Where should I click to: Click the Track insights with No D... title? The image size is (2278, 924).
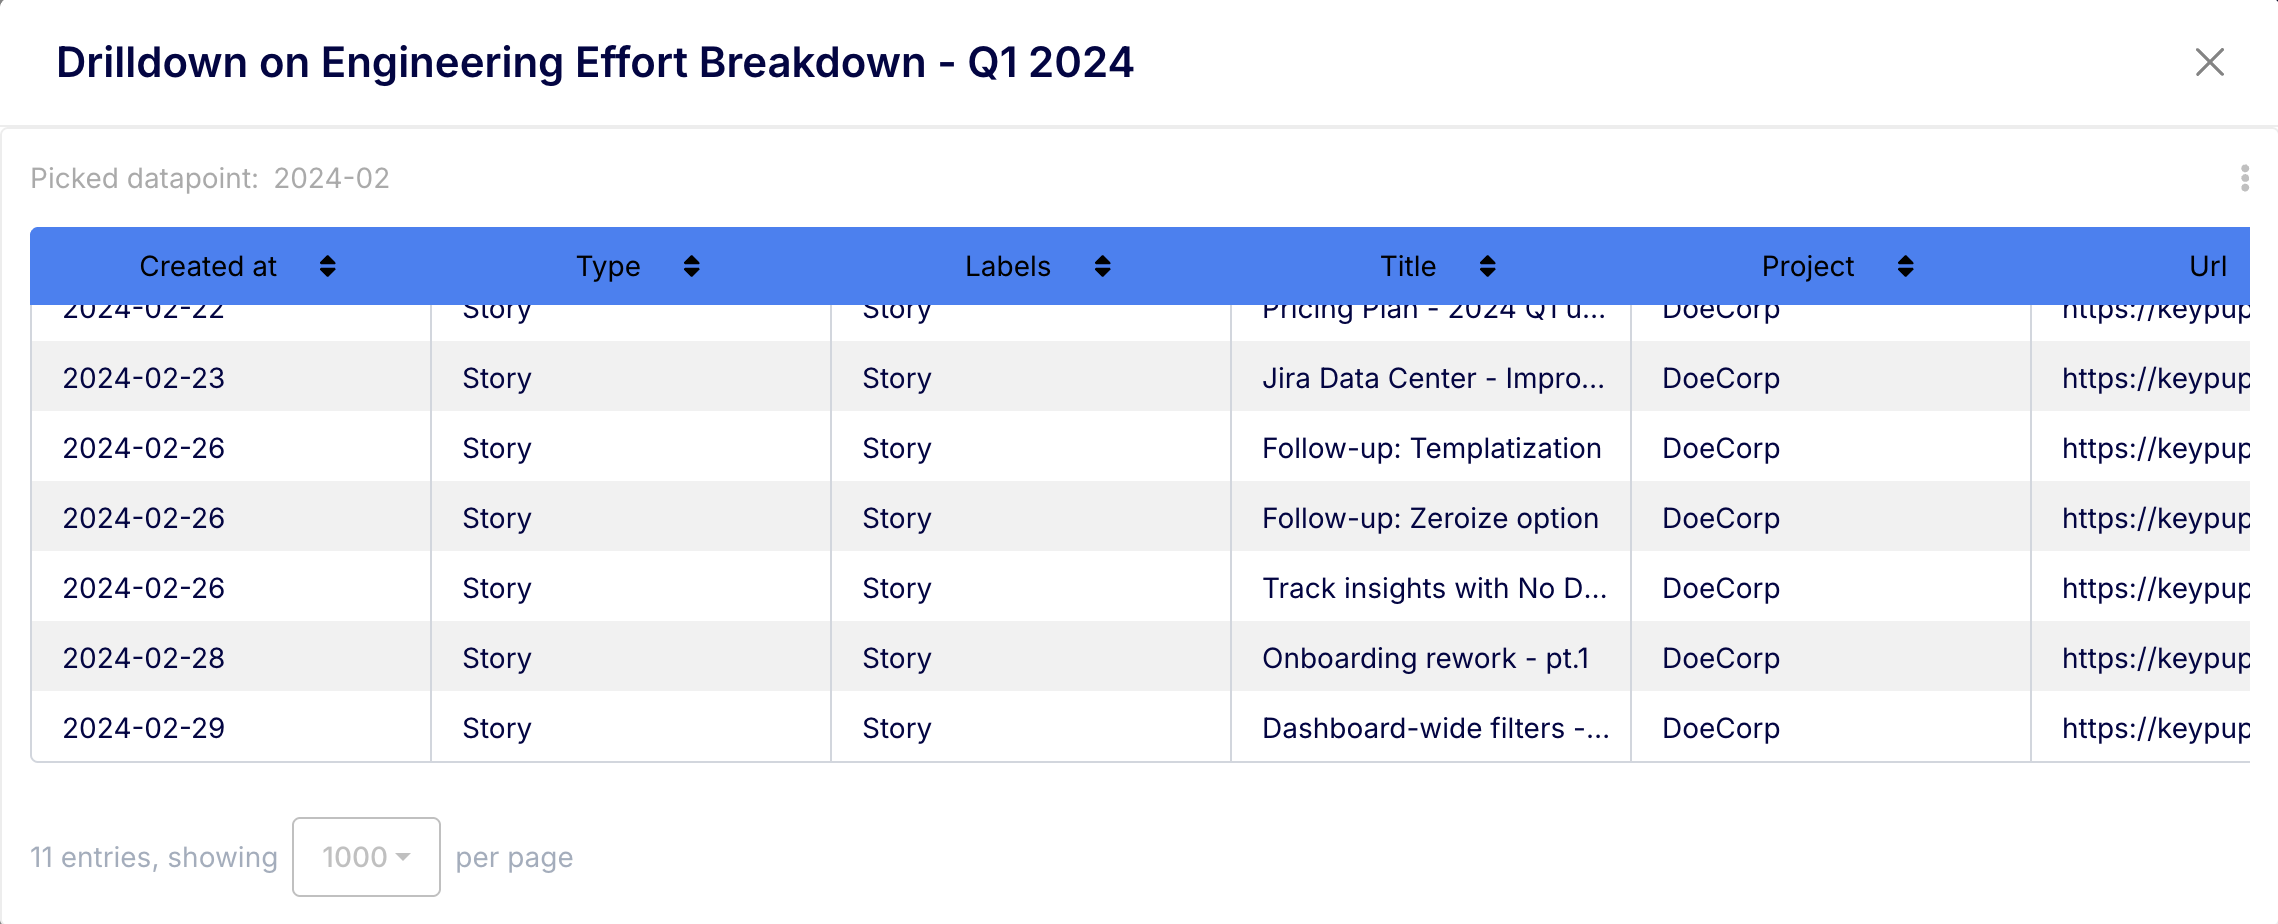tap(1434, 588)
